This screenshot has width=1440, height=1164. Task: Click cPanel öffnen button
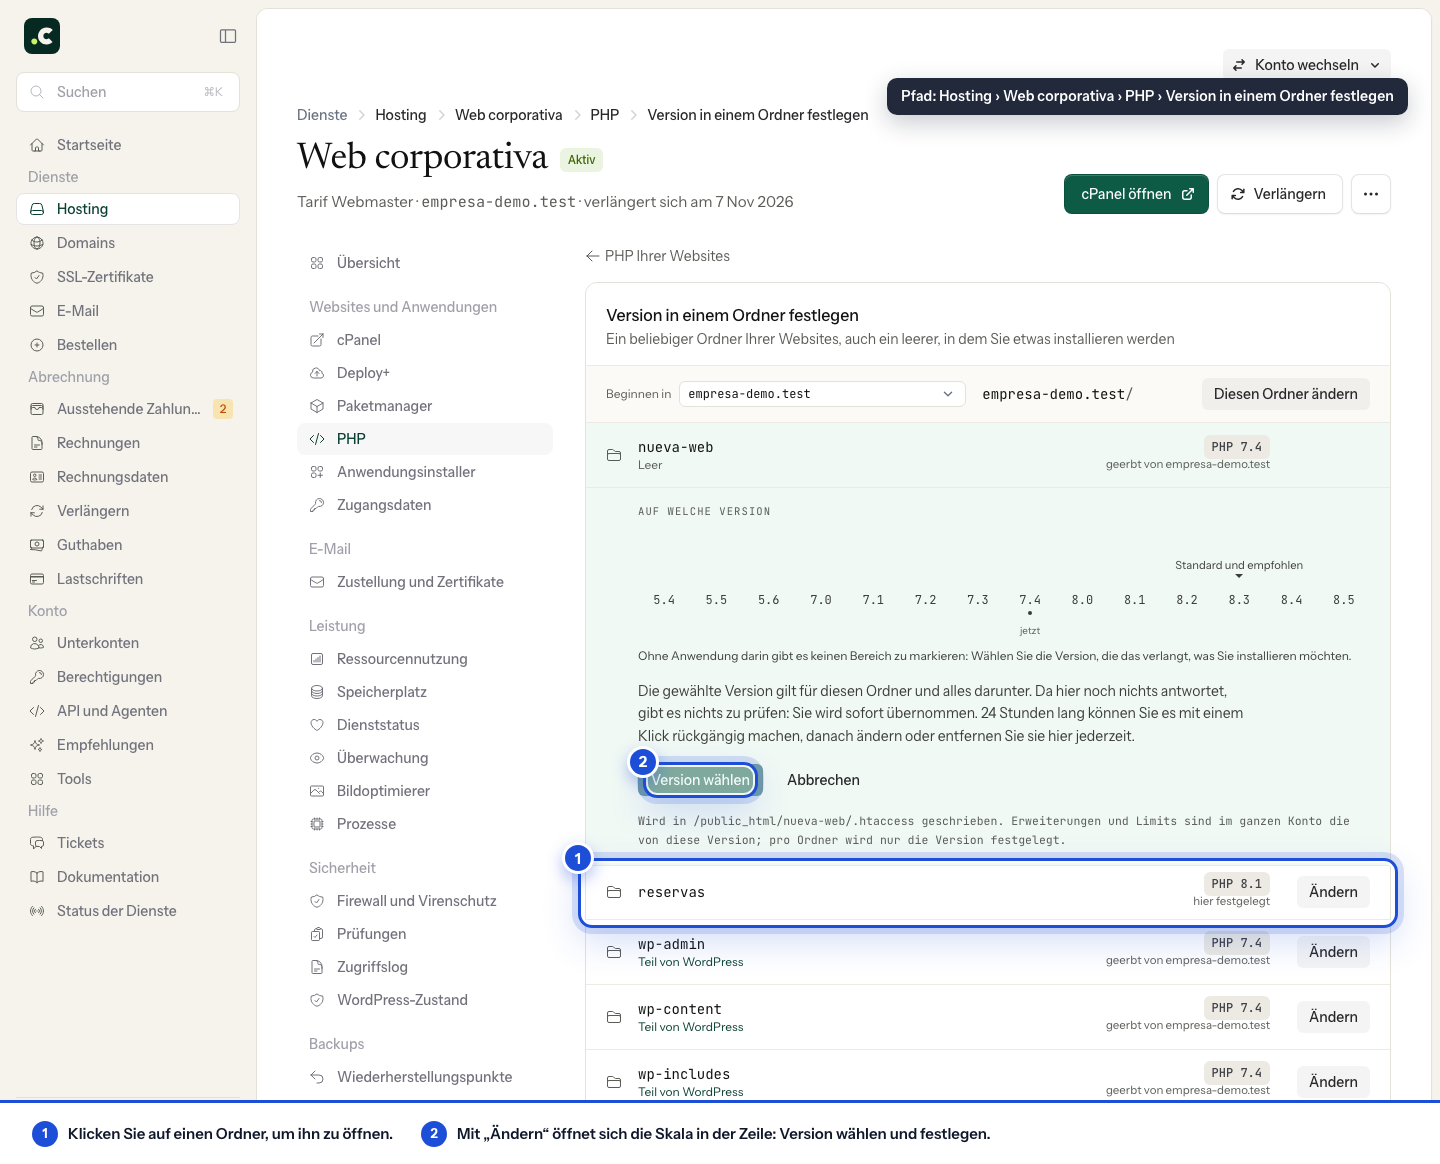(1136, 194)
